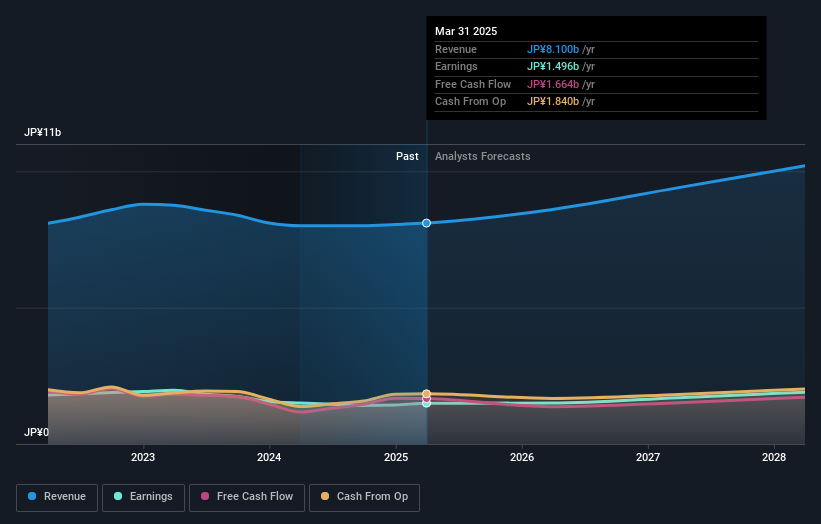821x524 pixels.
Task: Toggle the Cash From Op legend button
Action: point(364,497)
